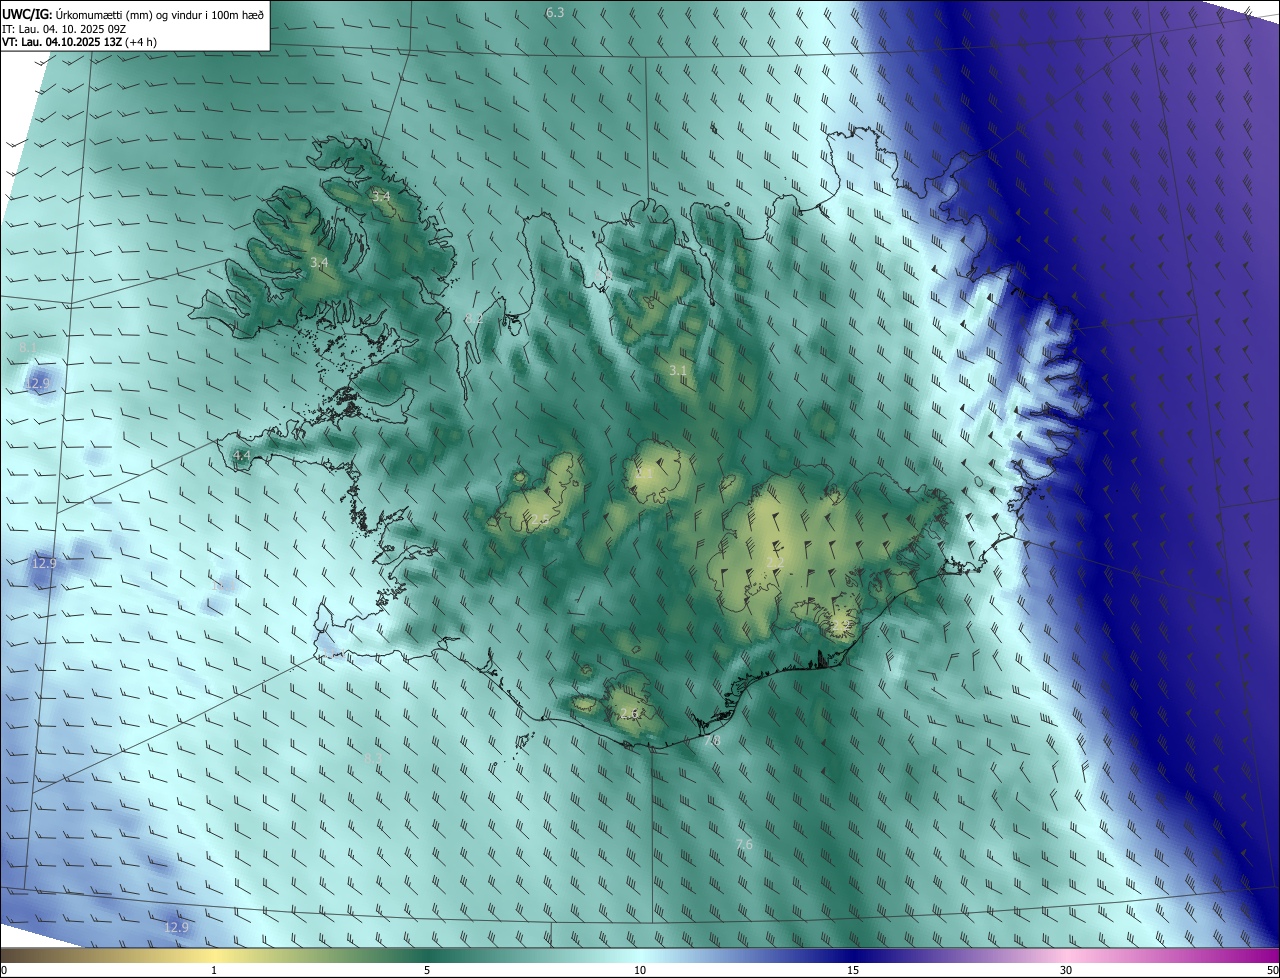Click the '7.8' value label on the map
Image resolution: width=1280 pixels, height=978 pixels.
[x=712, y=740]
